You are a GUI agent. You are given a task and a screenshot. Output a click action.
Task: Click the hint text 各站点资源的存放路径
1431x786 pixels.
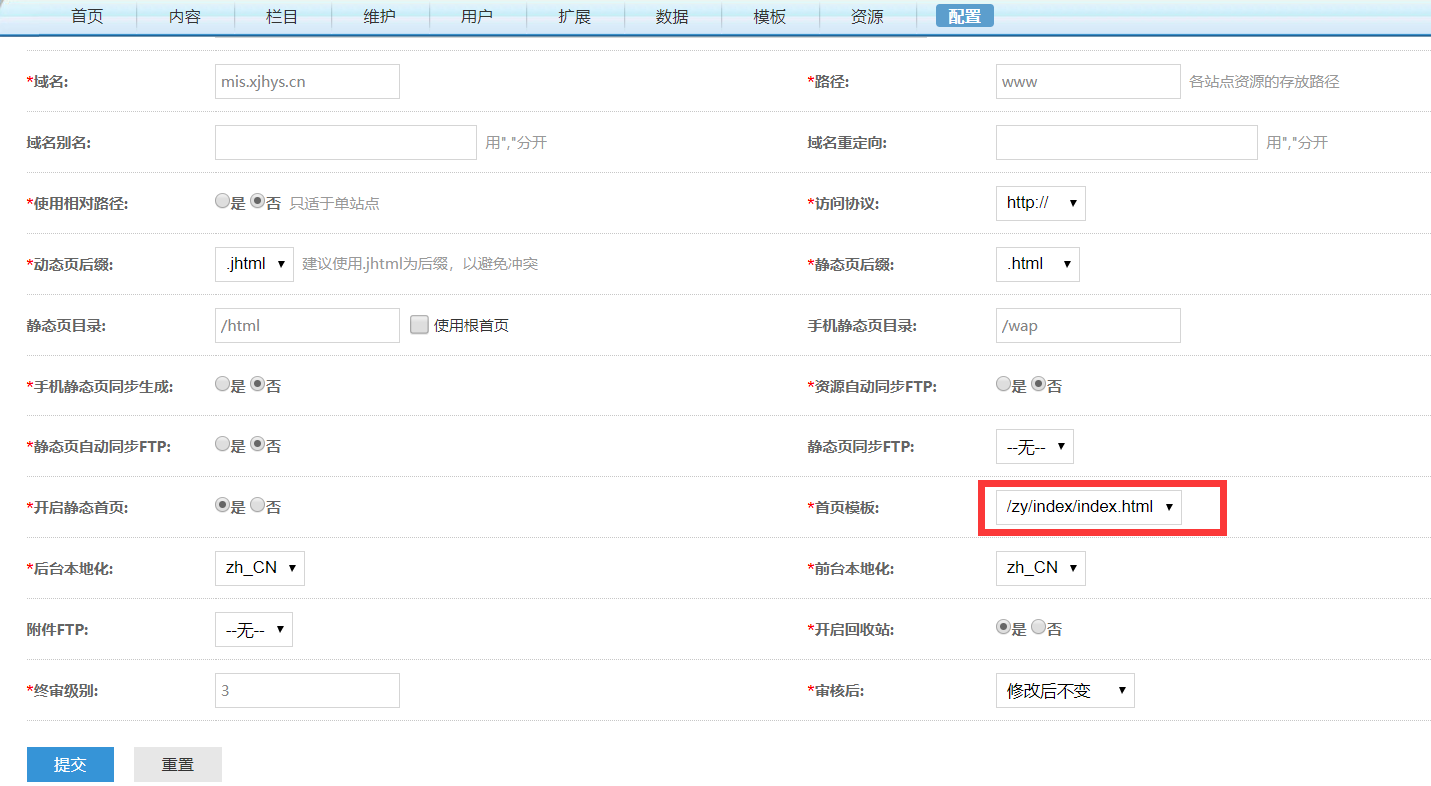[x=1264, y=82]
